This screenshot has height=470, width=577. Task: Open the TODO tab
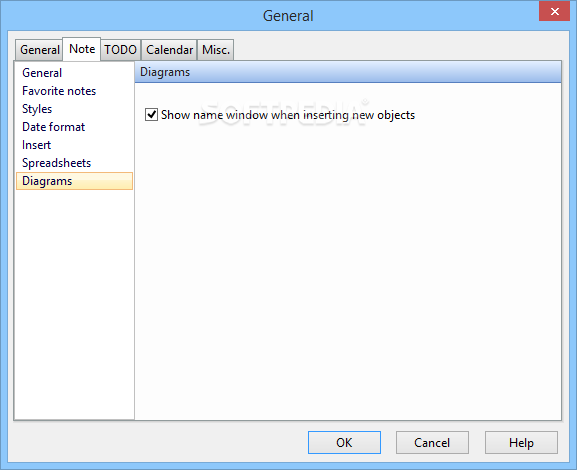(121, 50)
